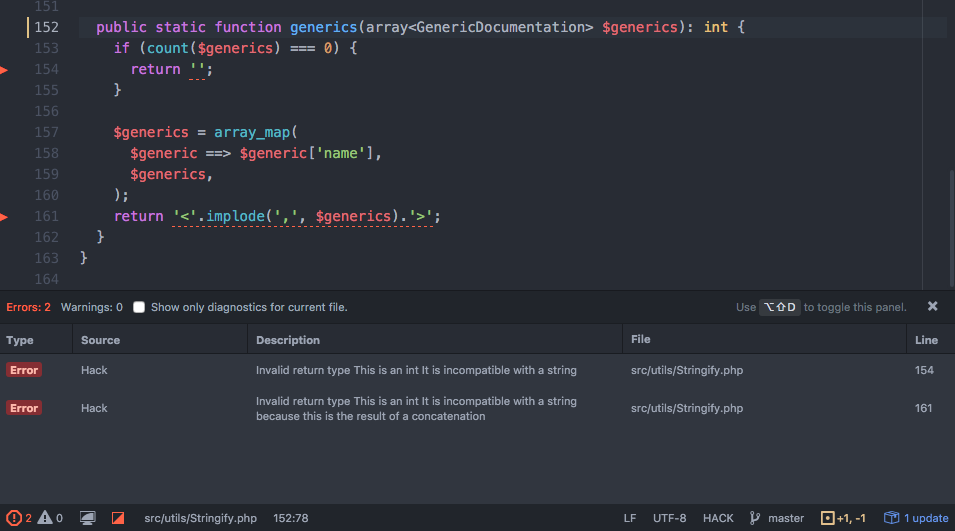Toggle Show only diagnostics for current file
This screenshot has width=955, height=531.
139,308
